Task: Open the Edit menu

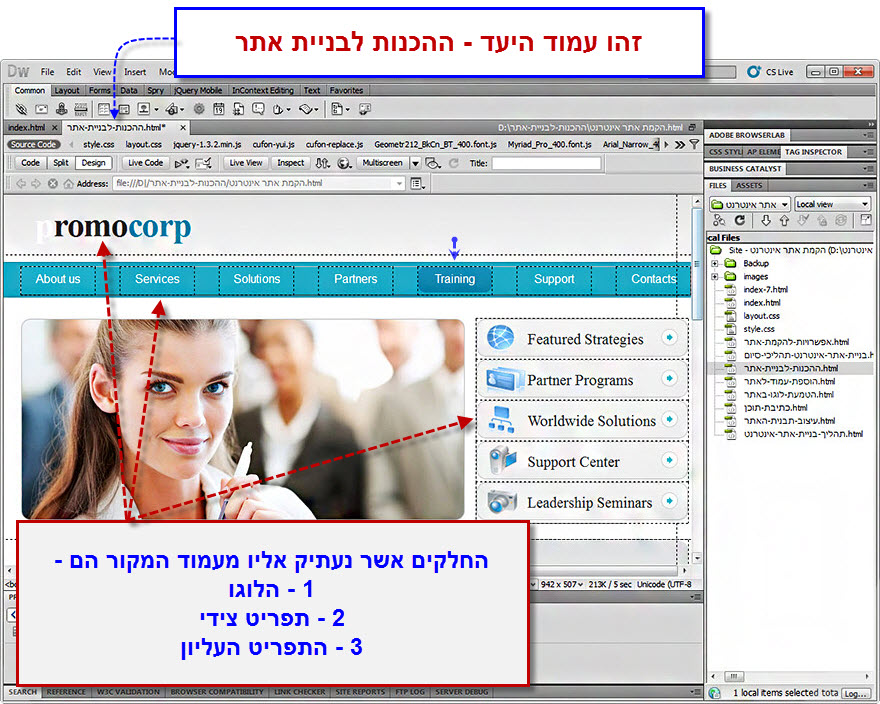Action: (74, 72)
